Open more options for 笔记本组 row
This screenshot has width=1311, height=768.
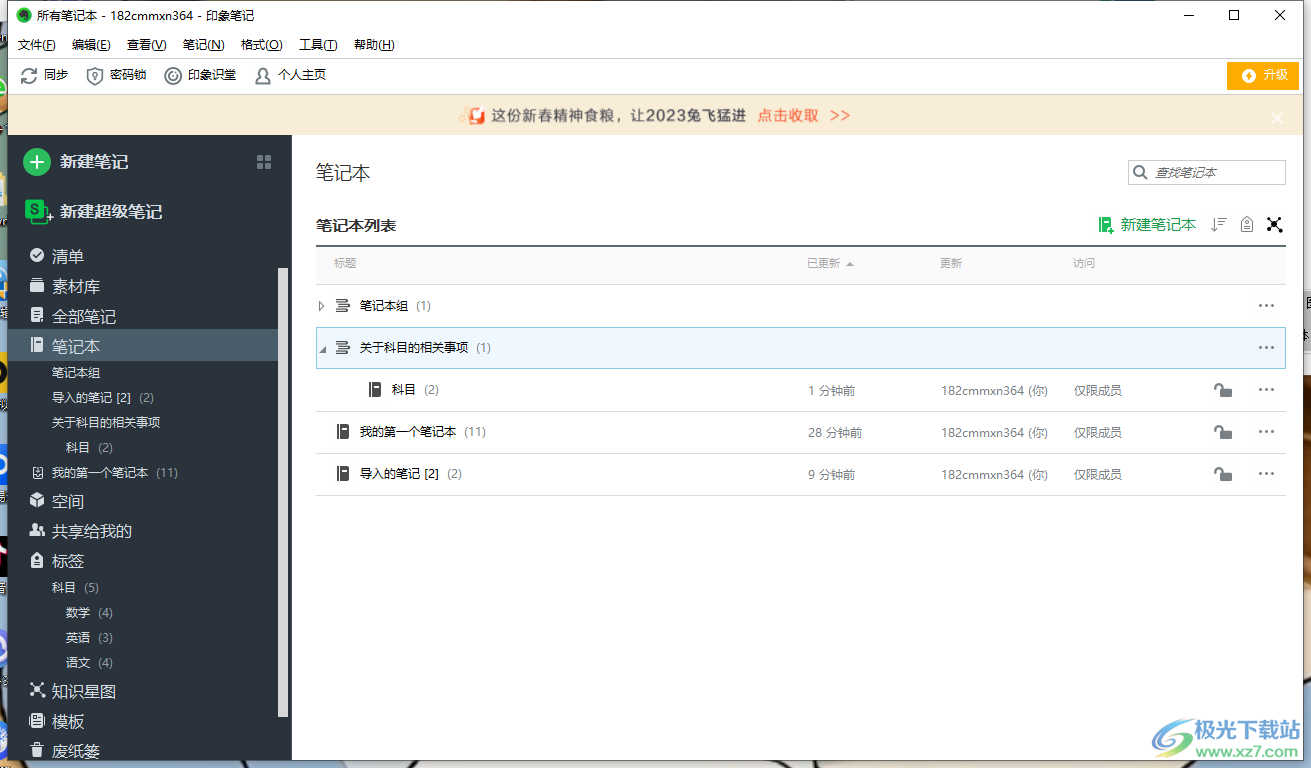(1266, 306)
